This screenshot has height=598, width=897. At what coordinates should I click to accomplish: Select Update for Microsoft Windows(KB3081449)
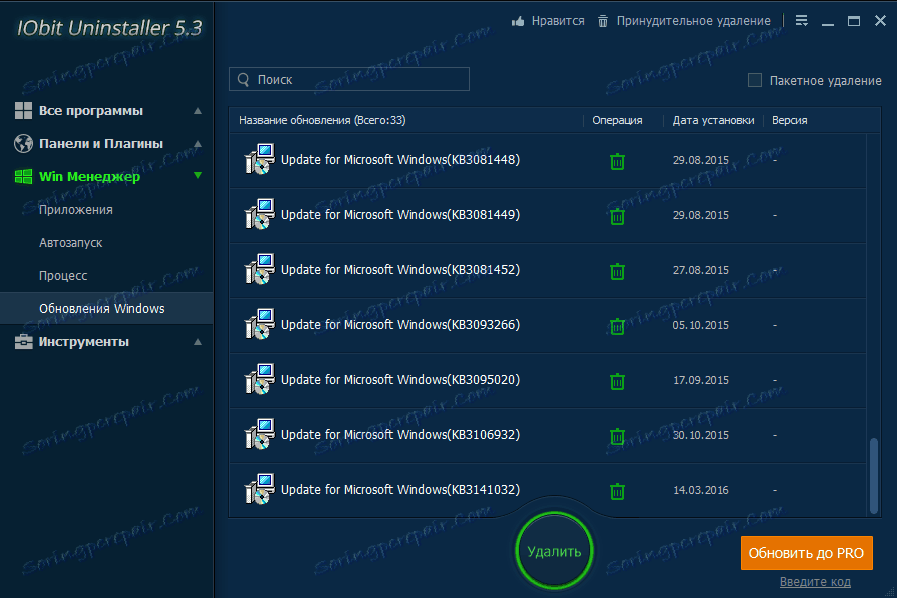click(x=400, y=215)
